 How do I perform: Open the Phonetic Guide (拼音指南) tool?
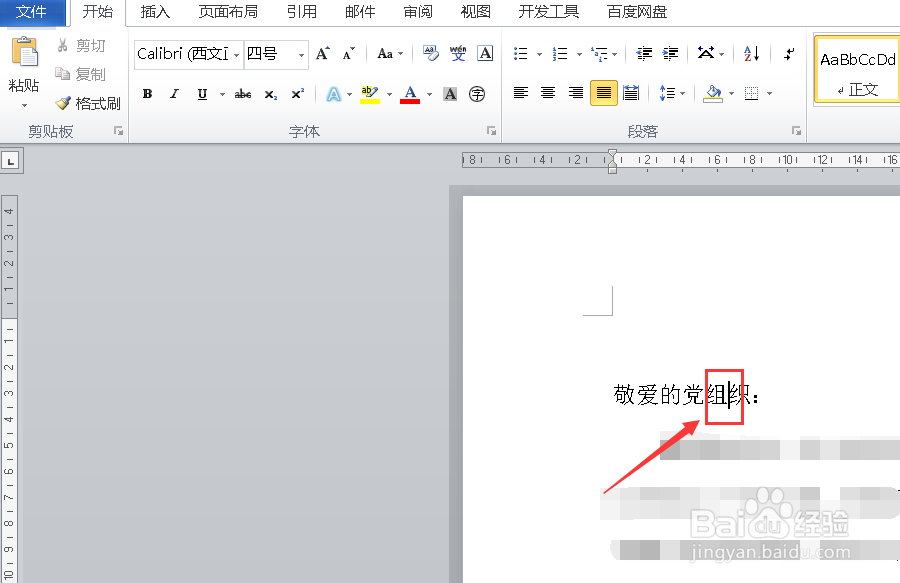[457, 53]
